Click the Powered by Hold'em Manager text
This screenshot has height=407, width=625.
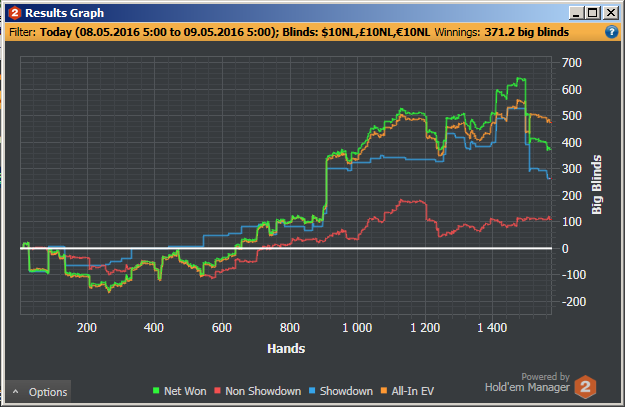tap(527, 382)
